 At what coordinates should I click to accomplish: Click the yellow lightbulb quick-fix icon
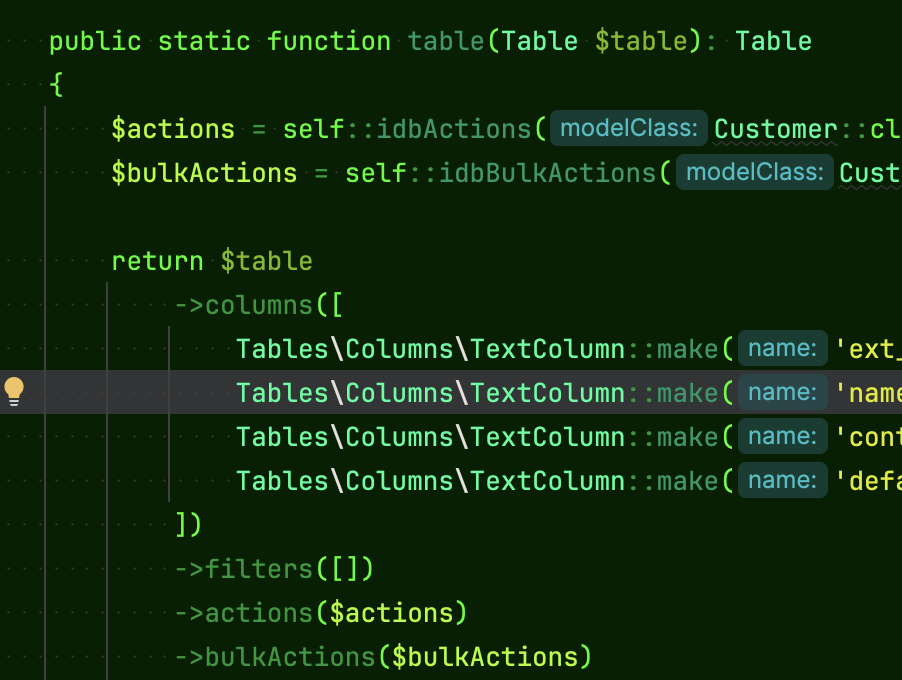click(14, 391)
